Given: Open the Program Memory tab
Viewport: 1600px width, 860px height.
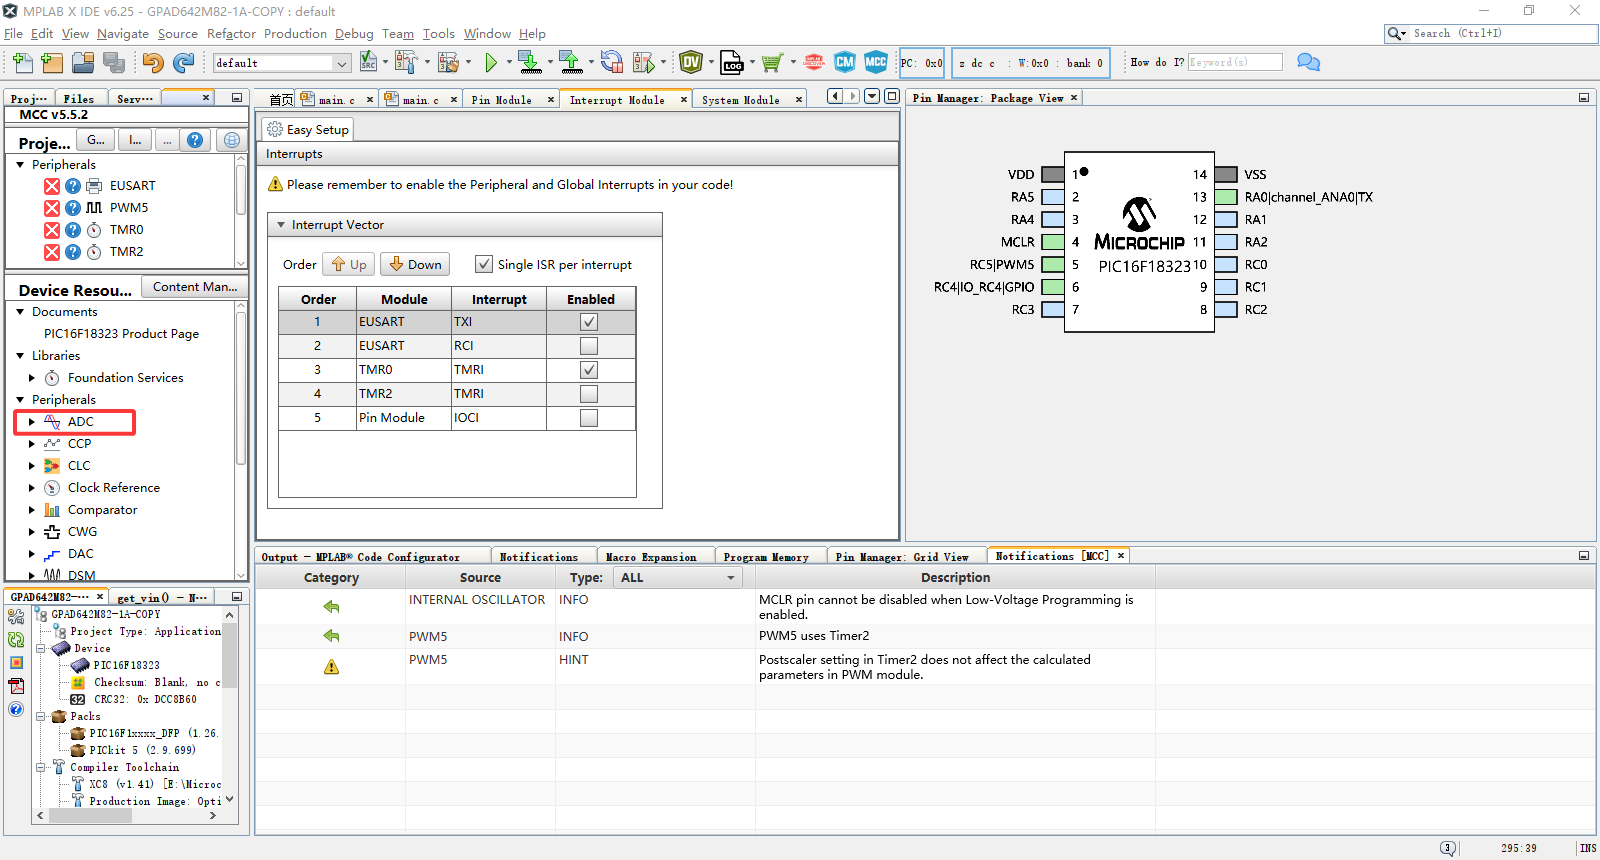Looking at the screenshot, I should click(766, 557).
